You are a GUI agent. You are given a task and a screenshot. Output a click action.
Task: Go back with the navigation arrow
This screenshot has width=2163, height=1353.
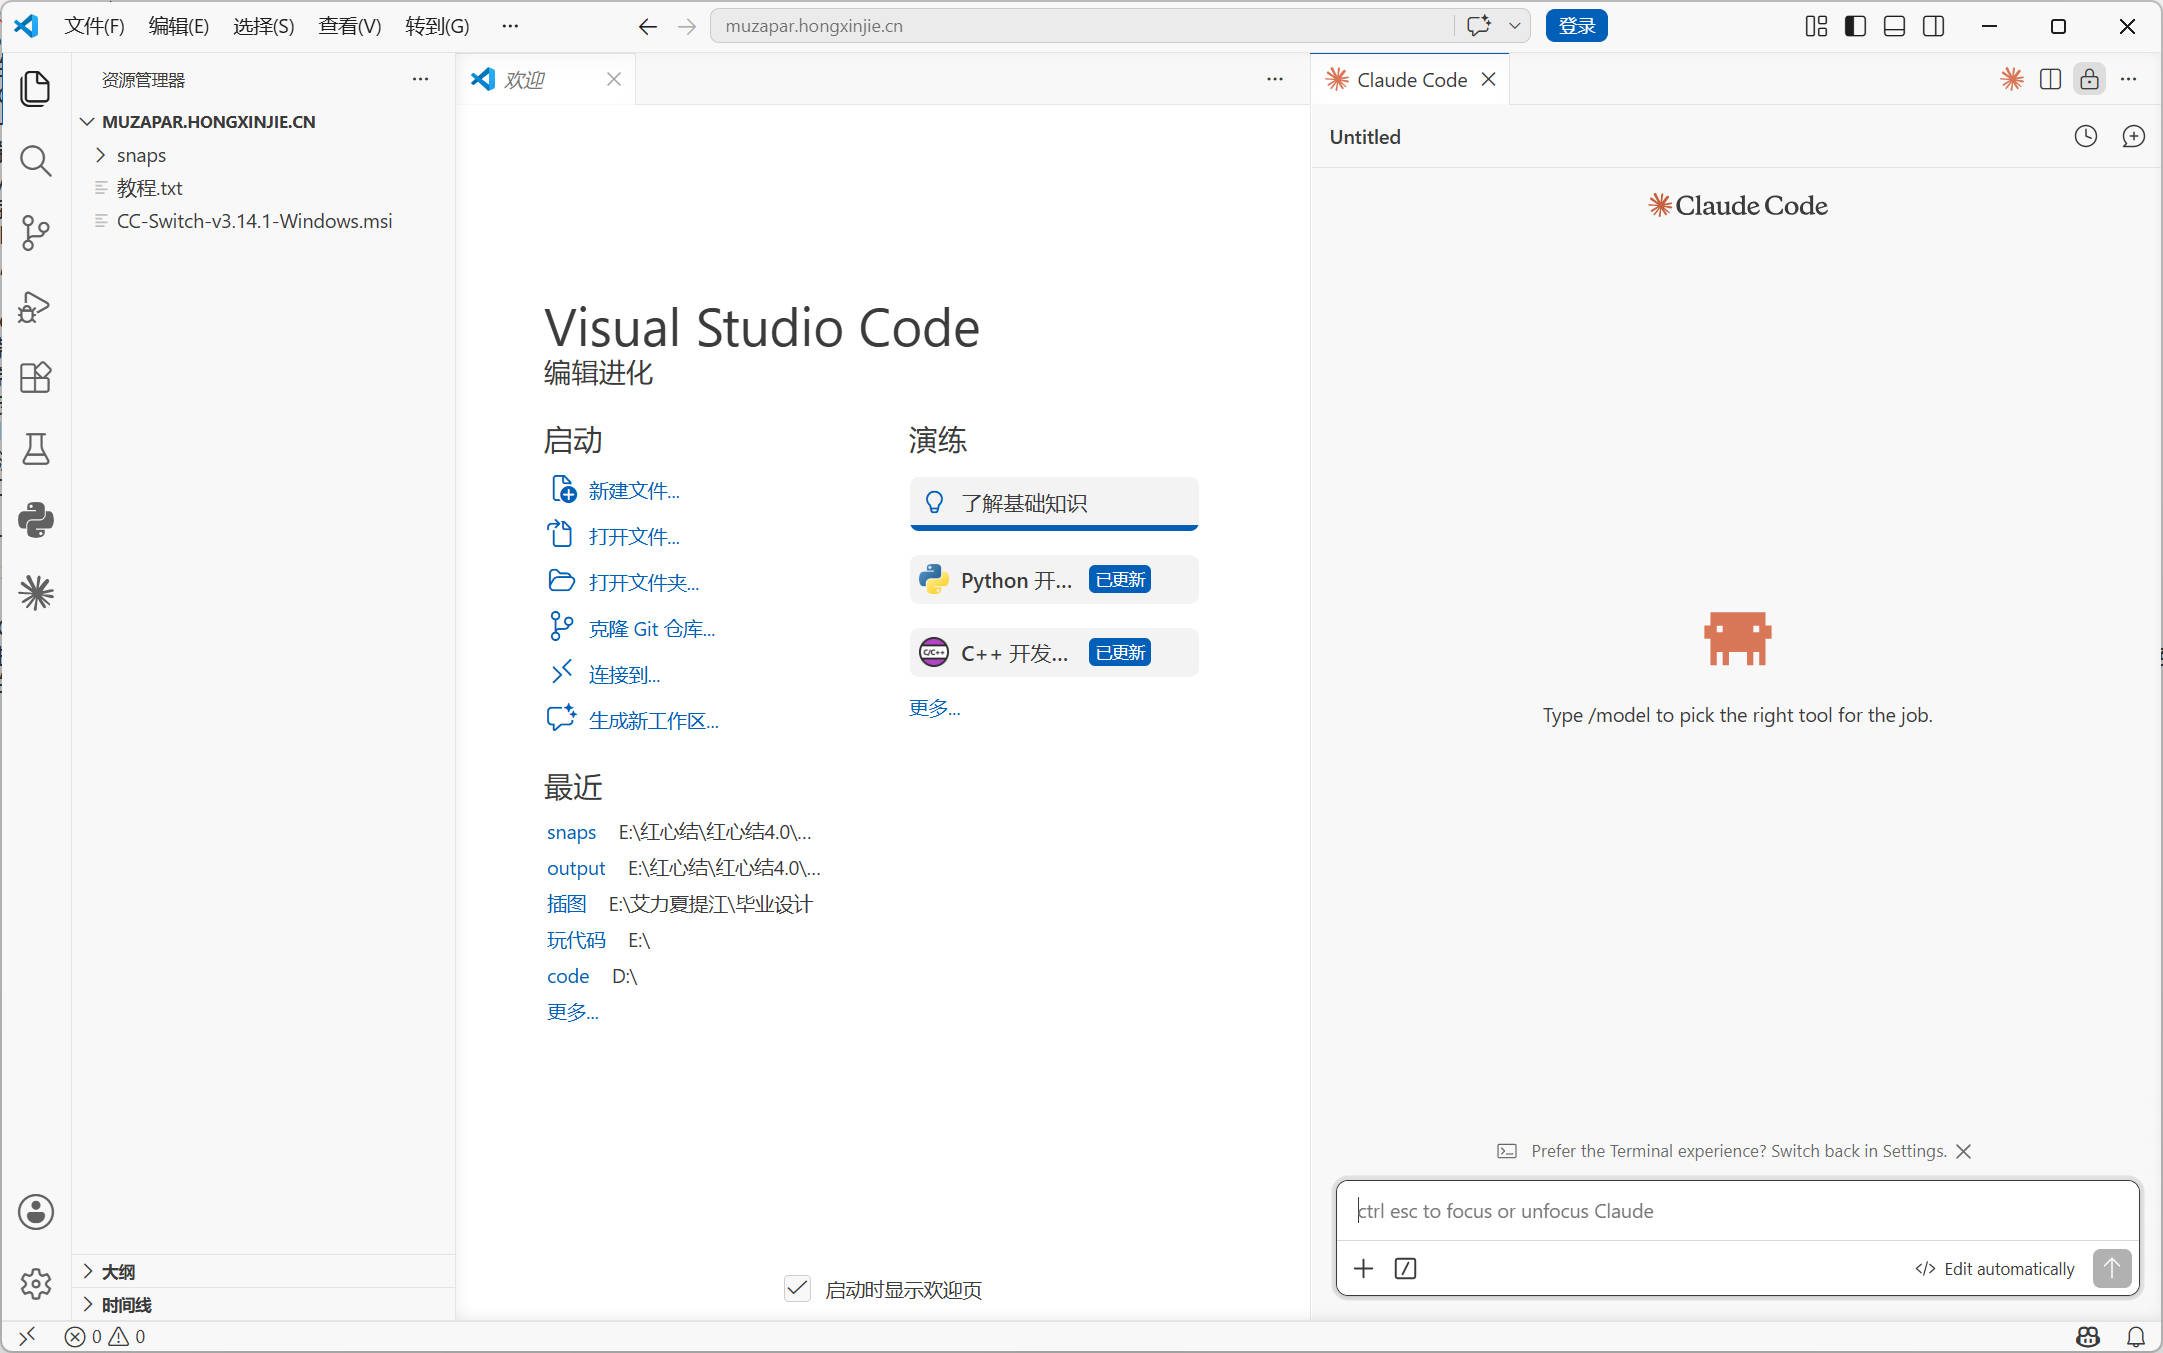pyautogui.click(x=647, y=26)
